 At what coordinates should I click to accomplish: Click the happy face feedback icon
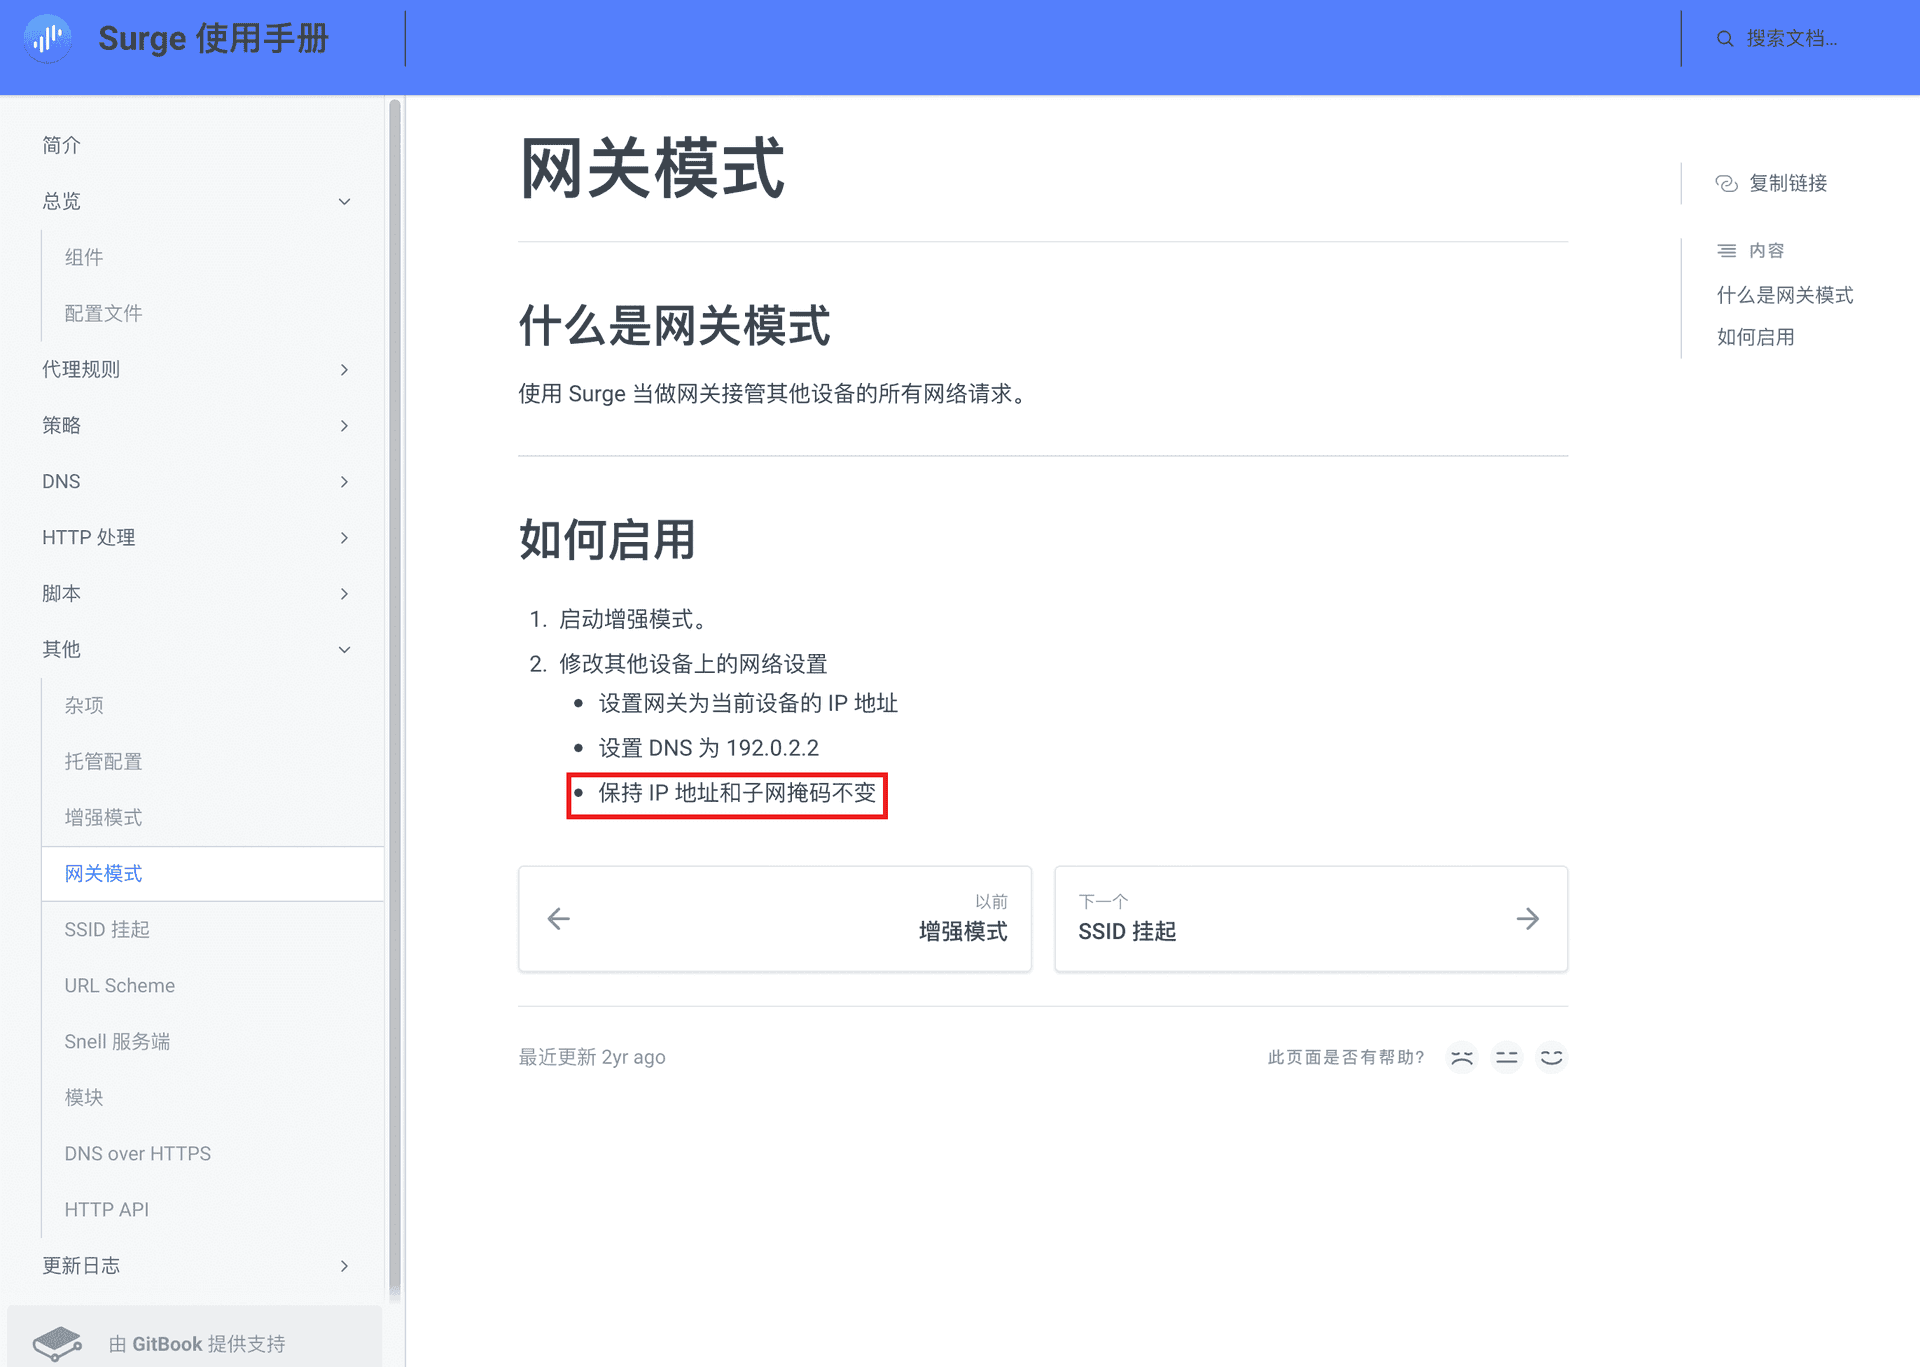[1551, 1057]
